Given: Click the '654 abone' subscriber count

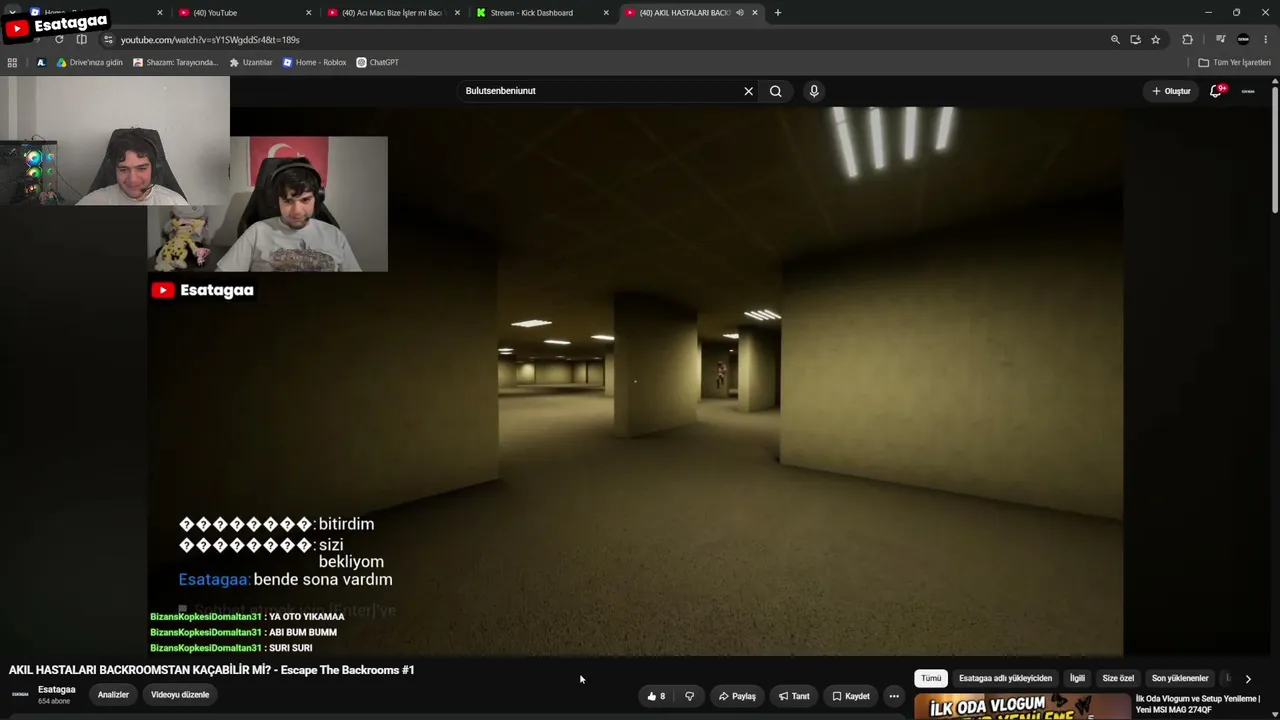Looking at the screenshot, I should coord(54,702).
